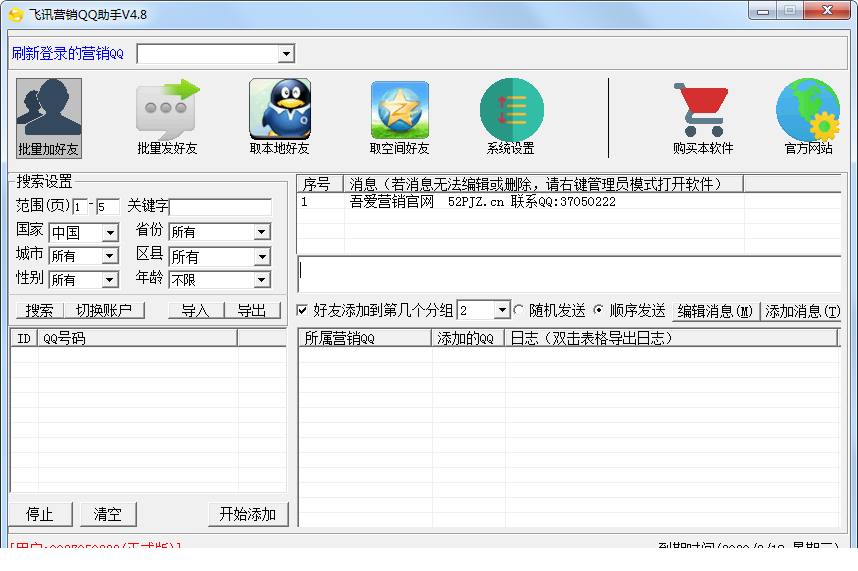Click the 切换账户 switch account button
Image resolution: width=858 pixels, height=571 pixels.
point(104,311)
